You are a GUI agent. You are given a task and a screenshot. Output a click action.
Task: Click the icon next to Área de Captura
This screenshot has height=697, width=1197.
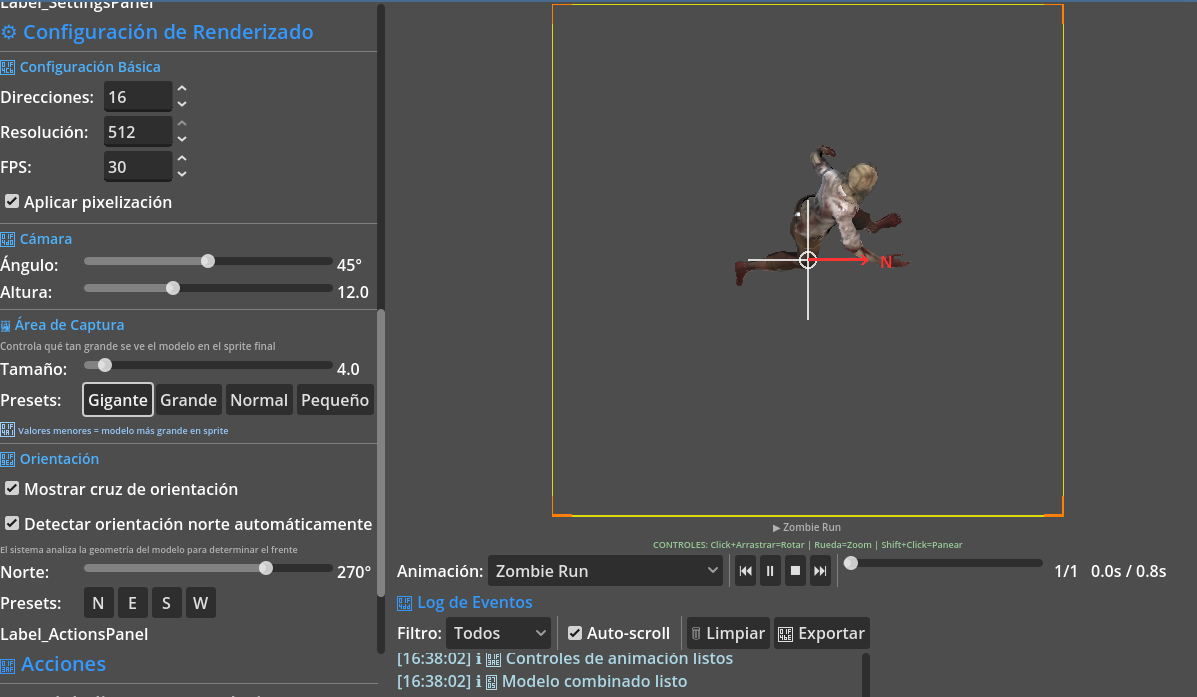5,326
